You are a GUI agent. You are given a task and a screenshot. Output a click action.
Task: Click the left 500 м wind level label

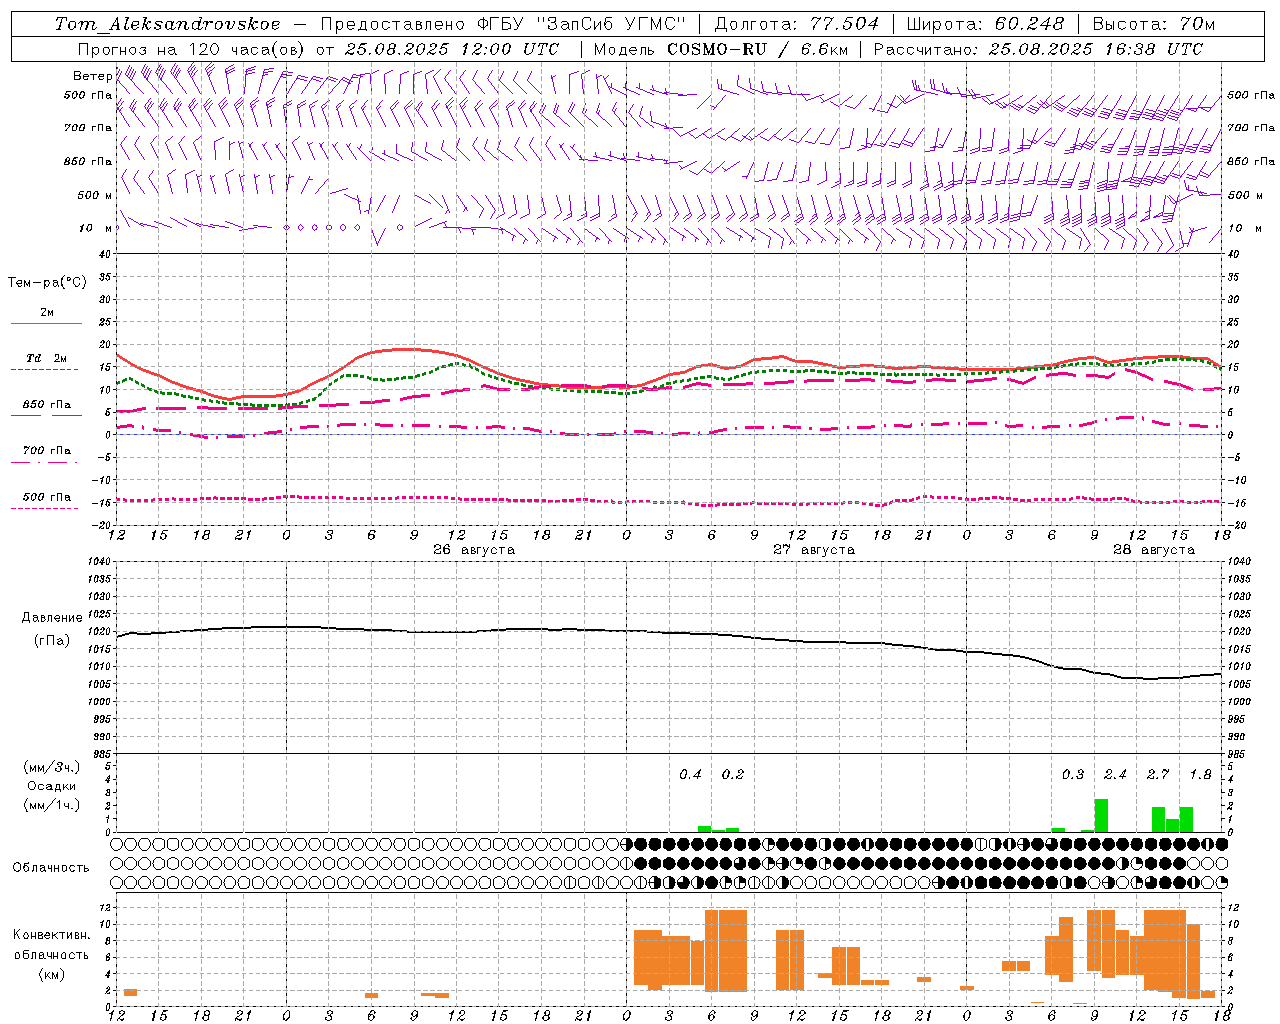coord(95,195)
